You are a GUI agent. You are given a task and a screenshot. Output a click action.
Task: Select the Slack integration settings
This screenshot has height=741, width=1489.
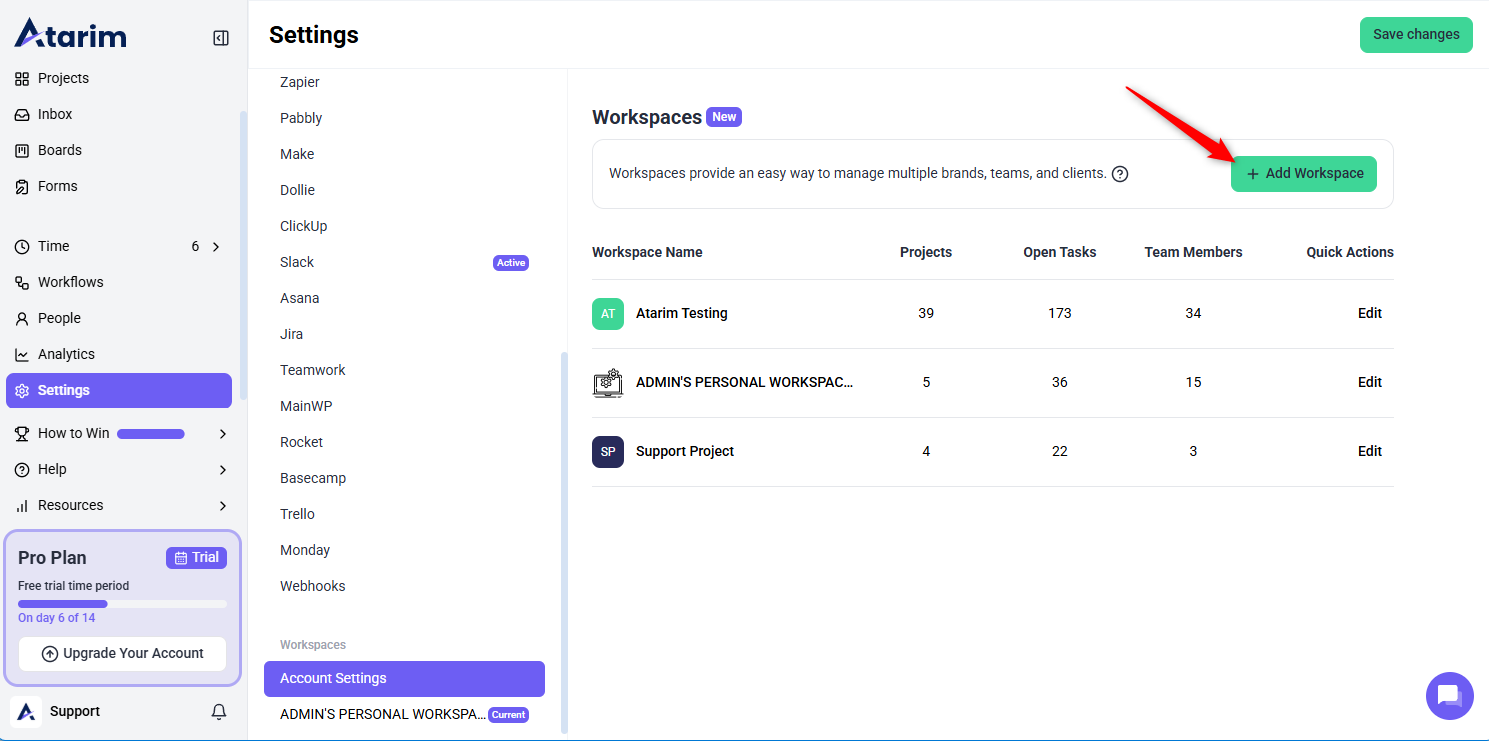297,263
